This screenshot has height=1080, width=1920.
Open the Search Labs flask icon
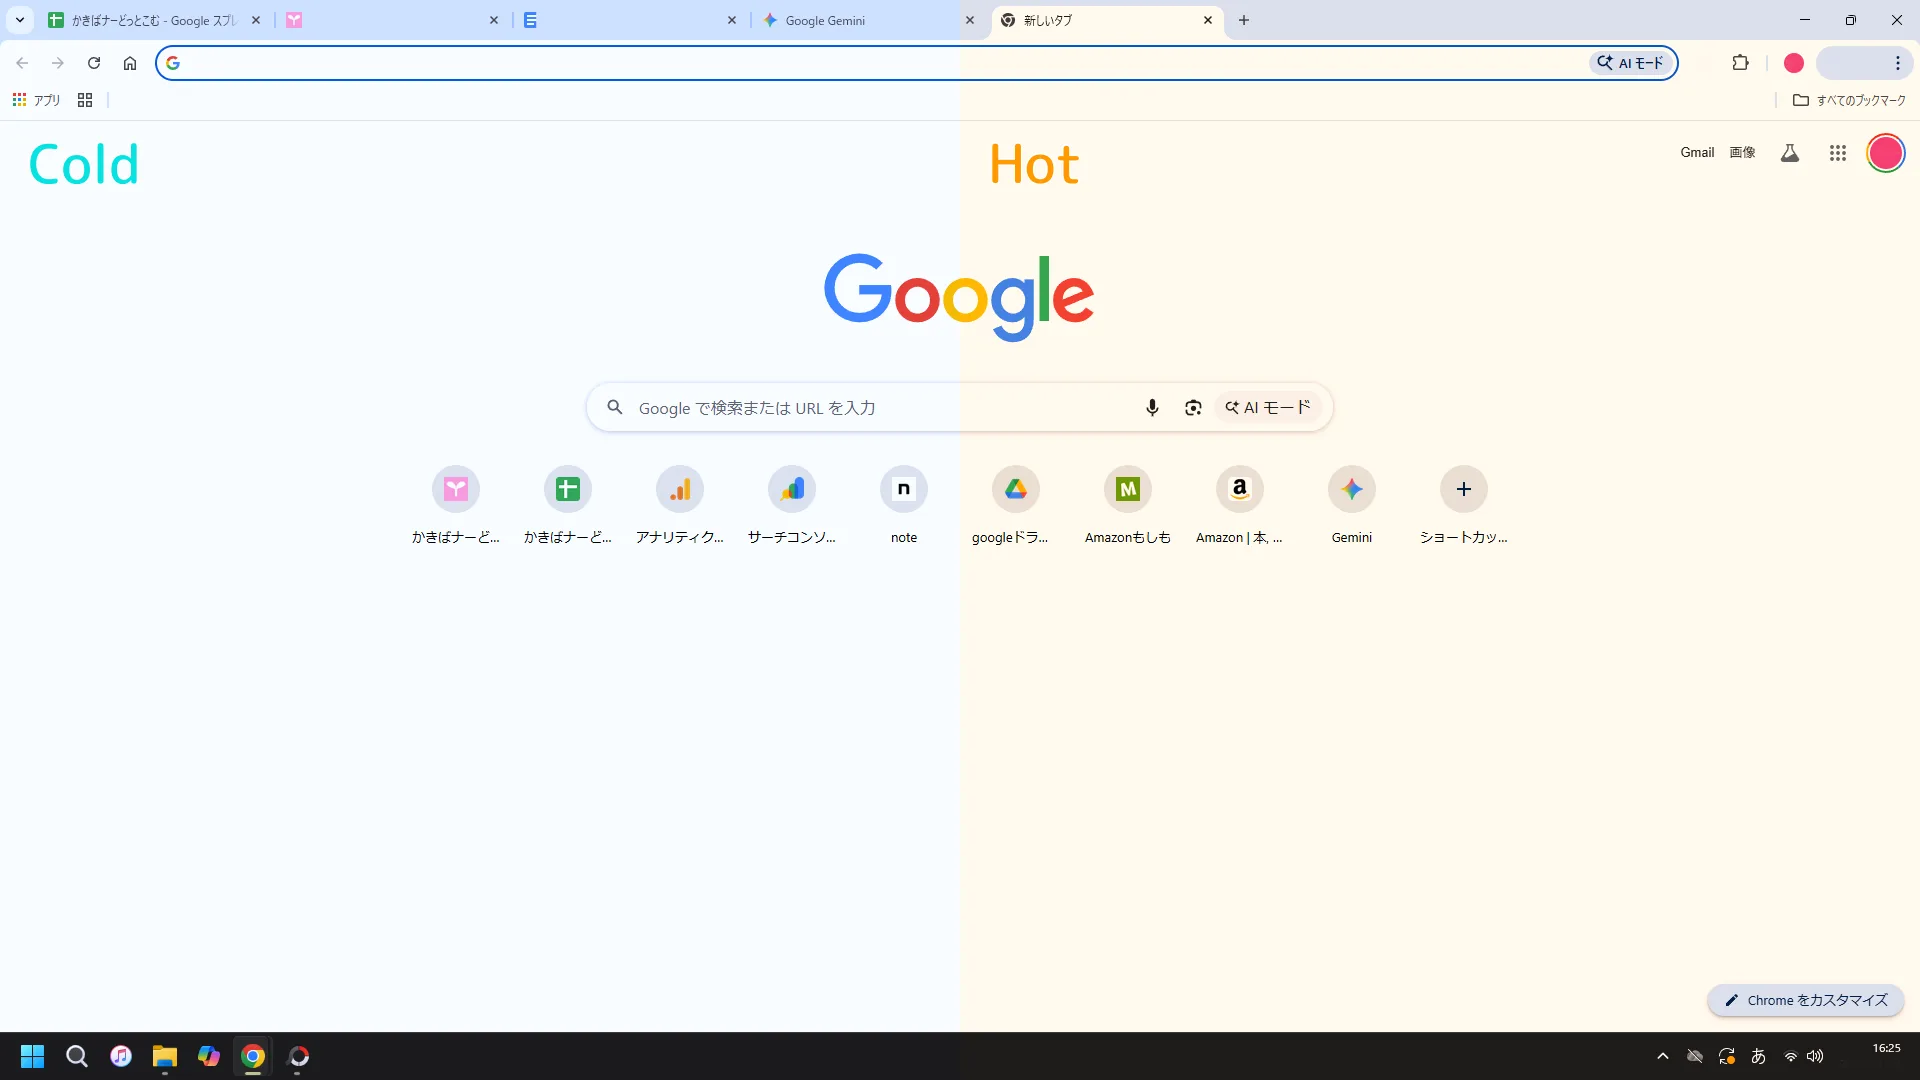1790,153
